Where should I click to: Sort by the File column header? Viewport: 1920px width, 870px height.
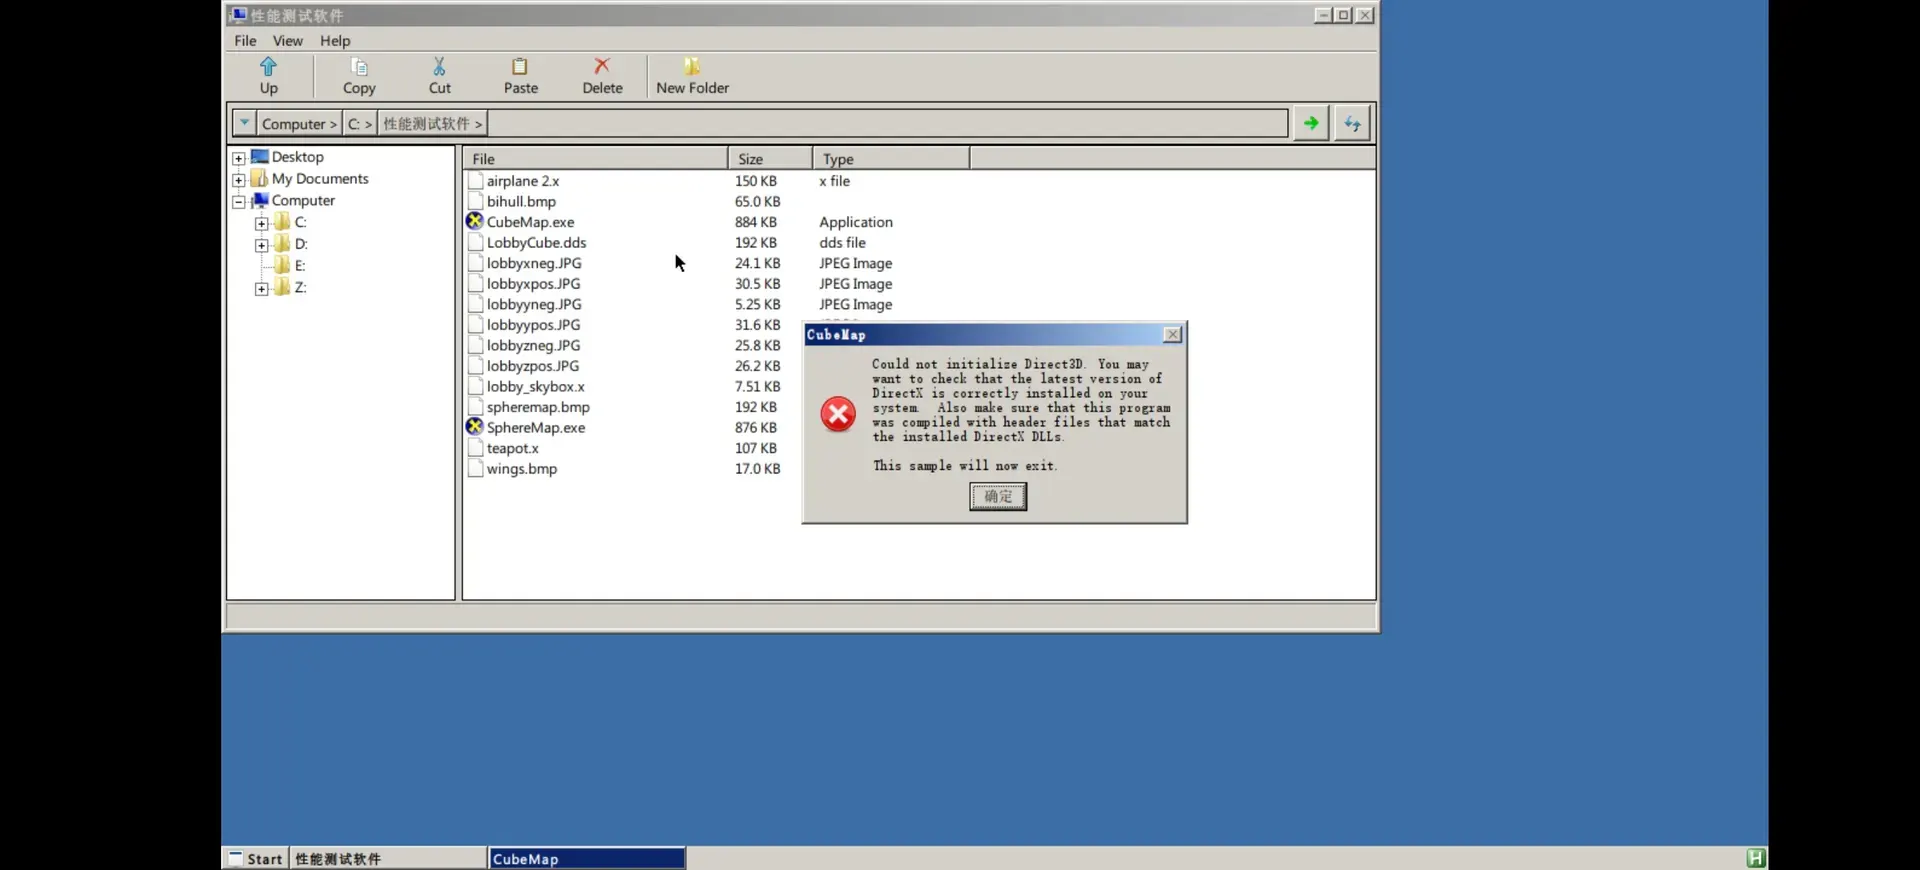click(596, 158)
